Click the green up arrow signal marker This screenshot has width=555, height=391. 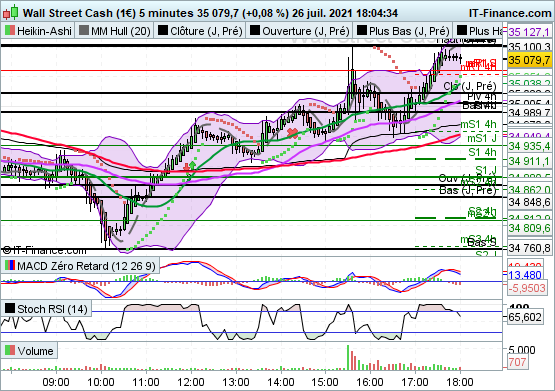point(193,165)
